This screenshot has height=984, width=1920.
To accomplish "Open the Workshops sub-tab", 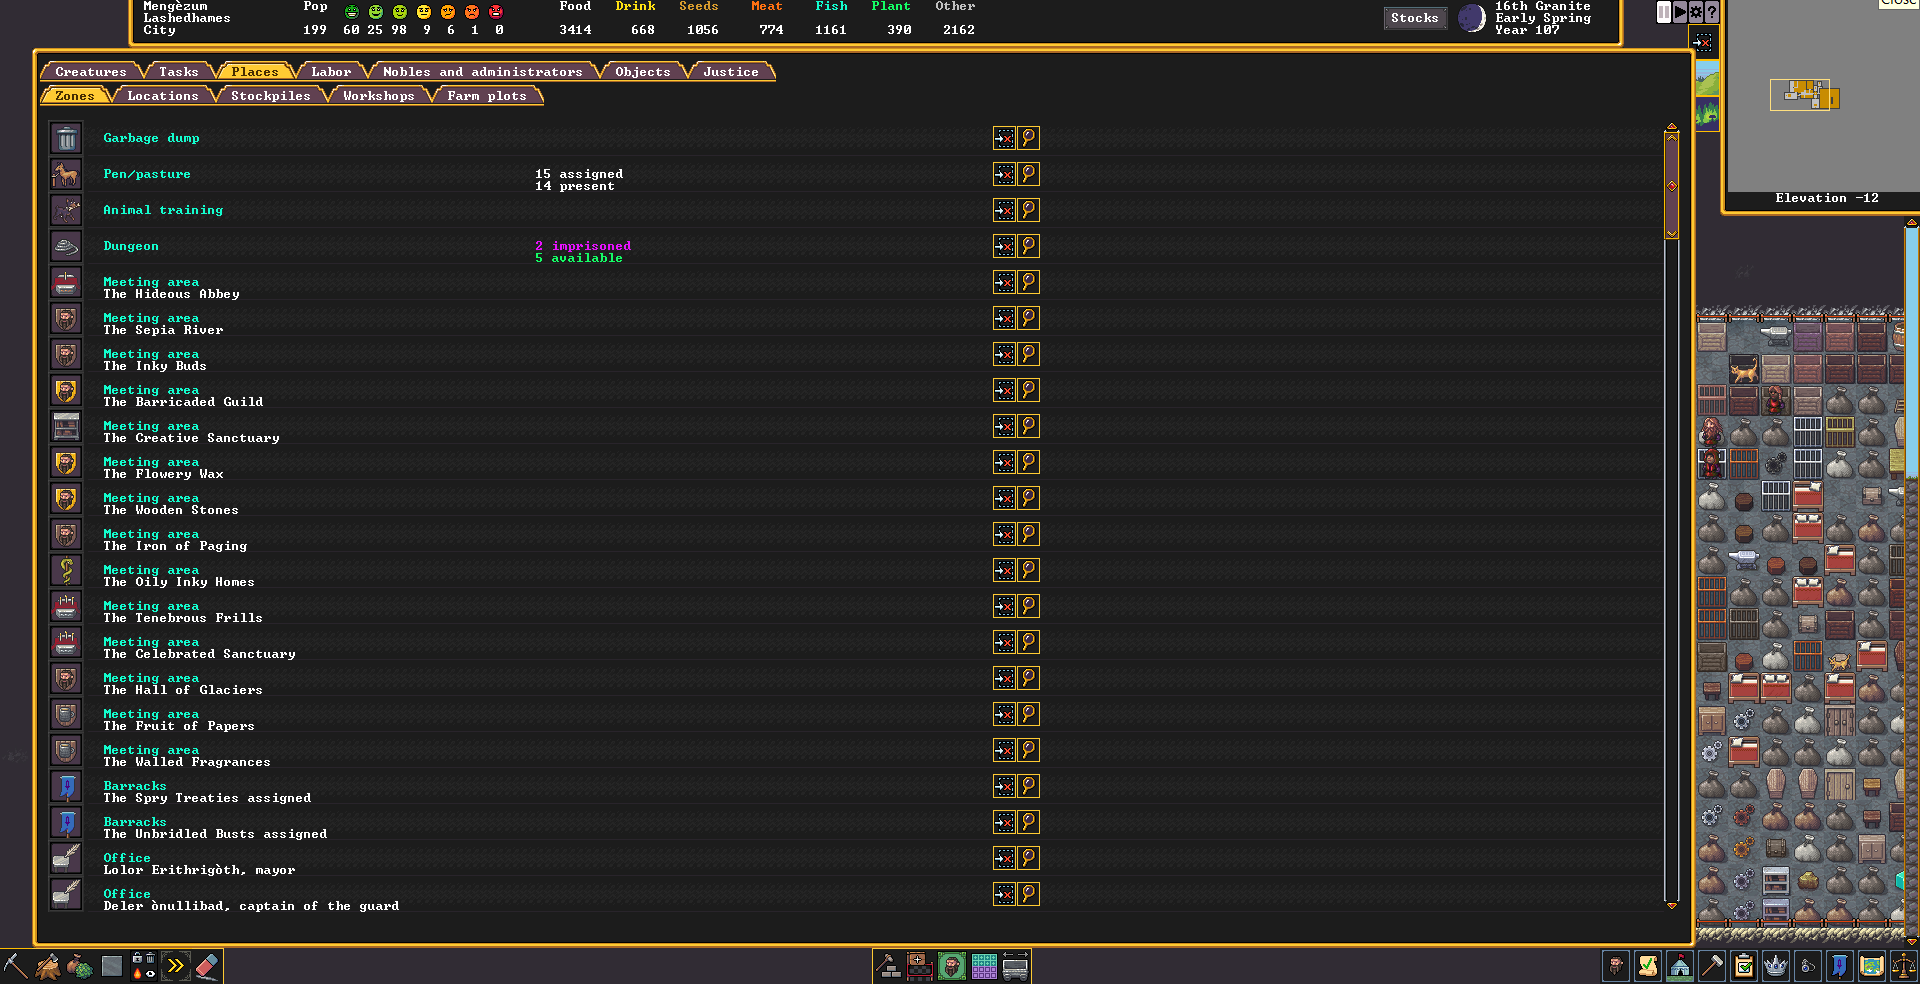I will (379, 96).
